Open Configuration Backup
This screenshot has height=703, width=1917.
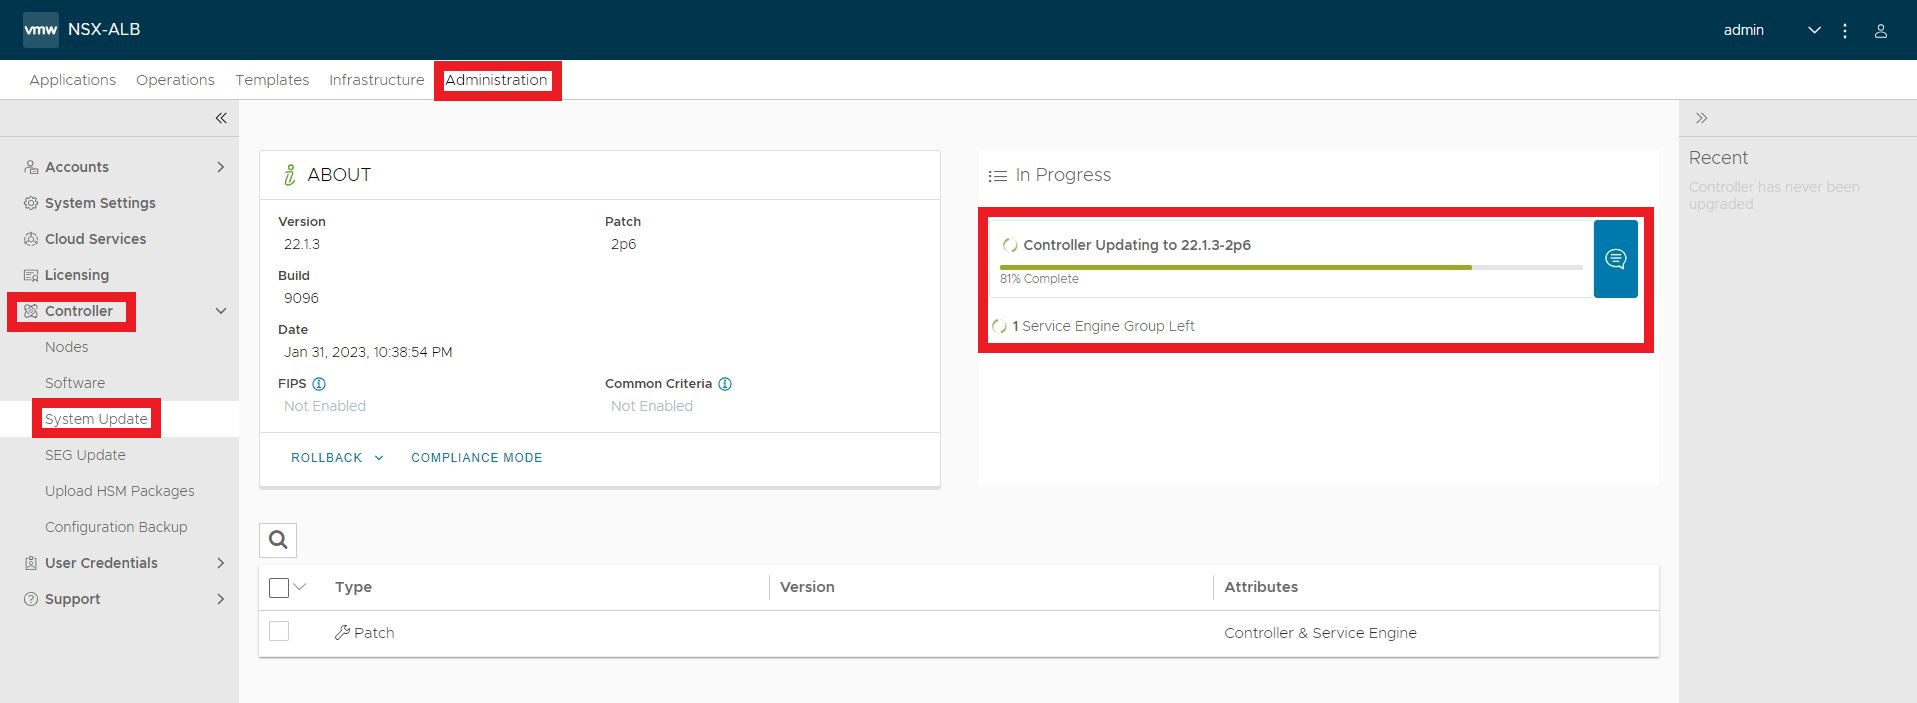[x=116, y=527]
